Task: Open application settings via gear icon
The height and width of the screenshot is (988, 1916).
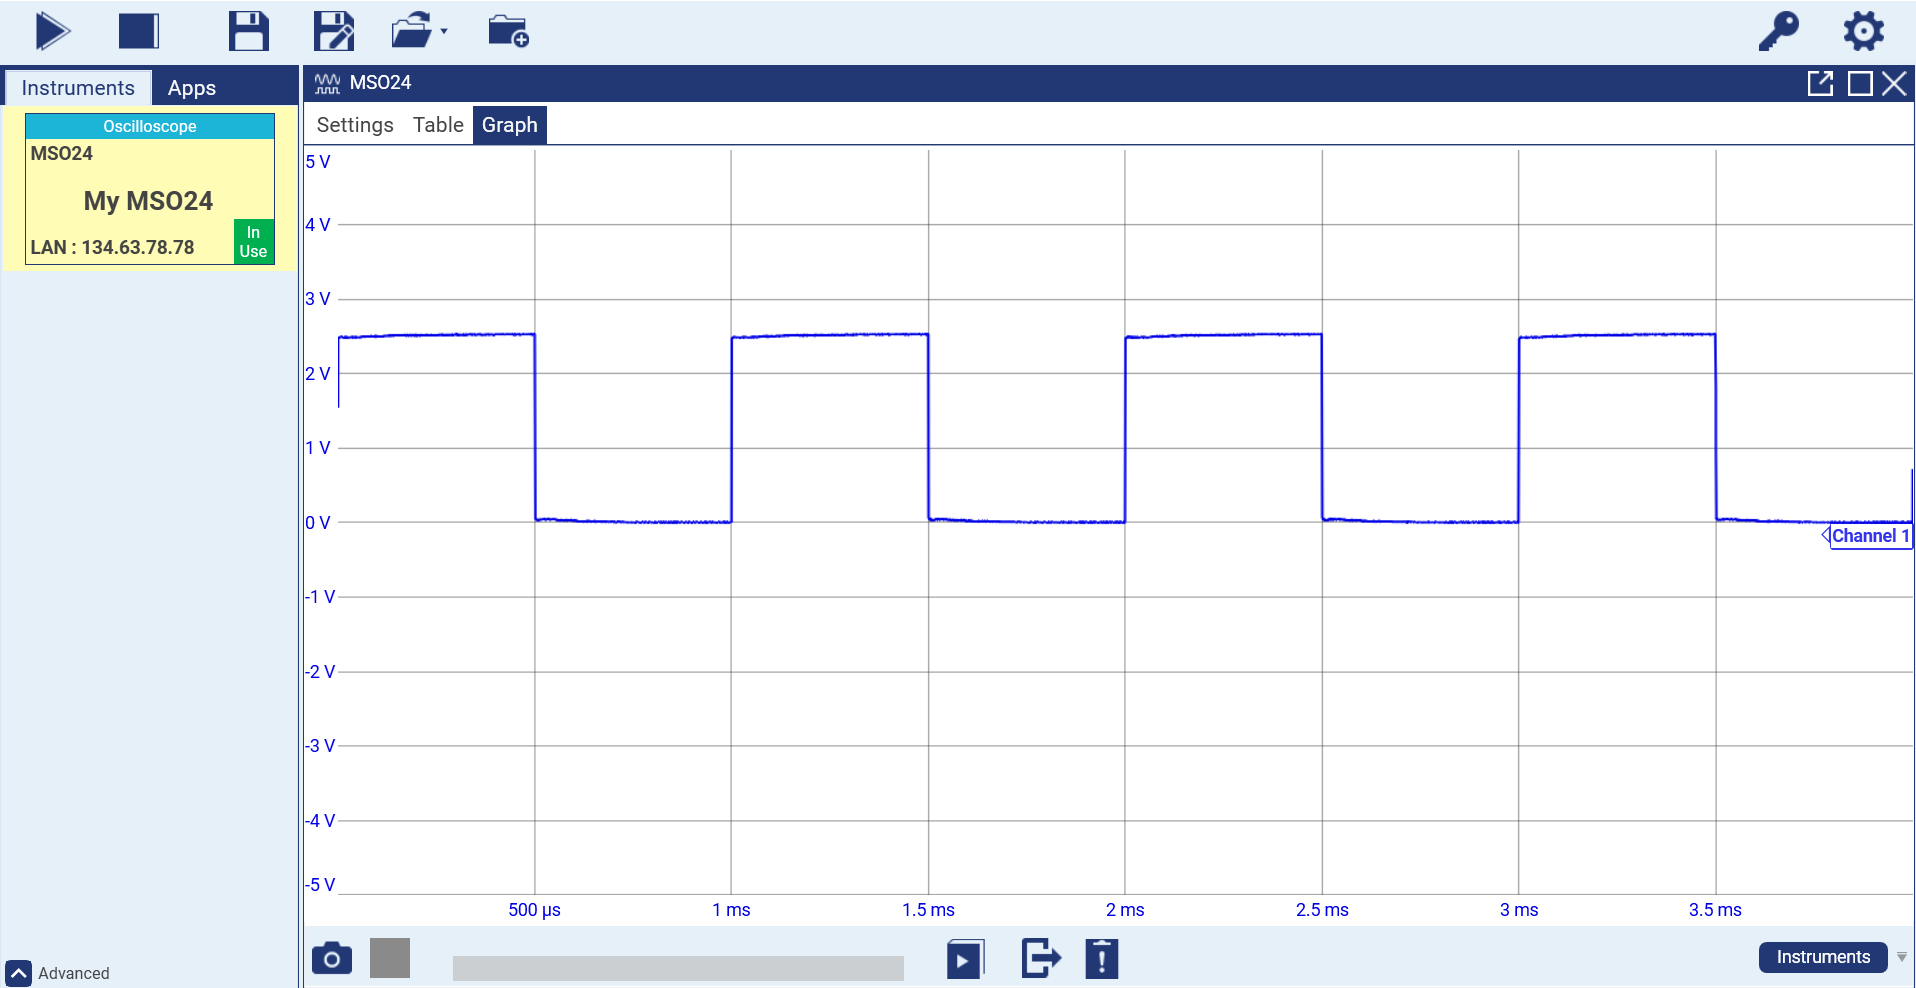Action: pyautogui.click(x=1863, y=31)
